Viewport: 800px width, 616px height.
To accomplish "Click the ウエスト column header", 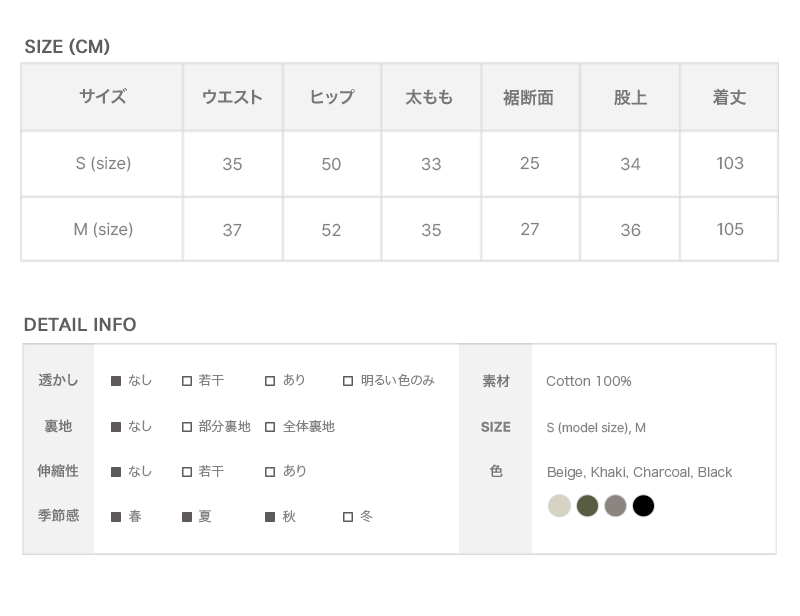I will point(232,97).
